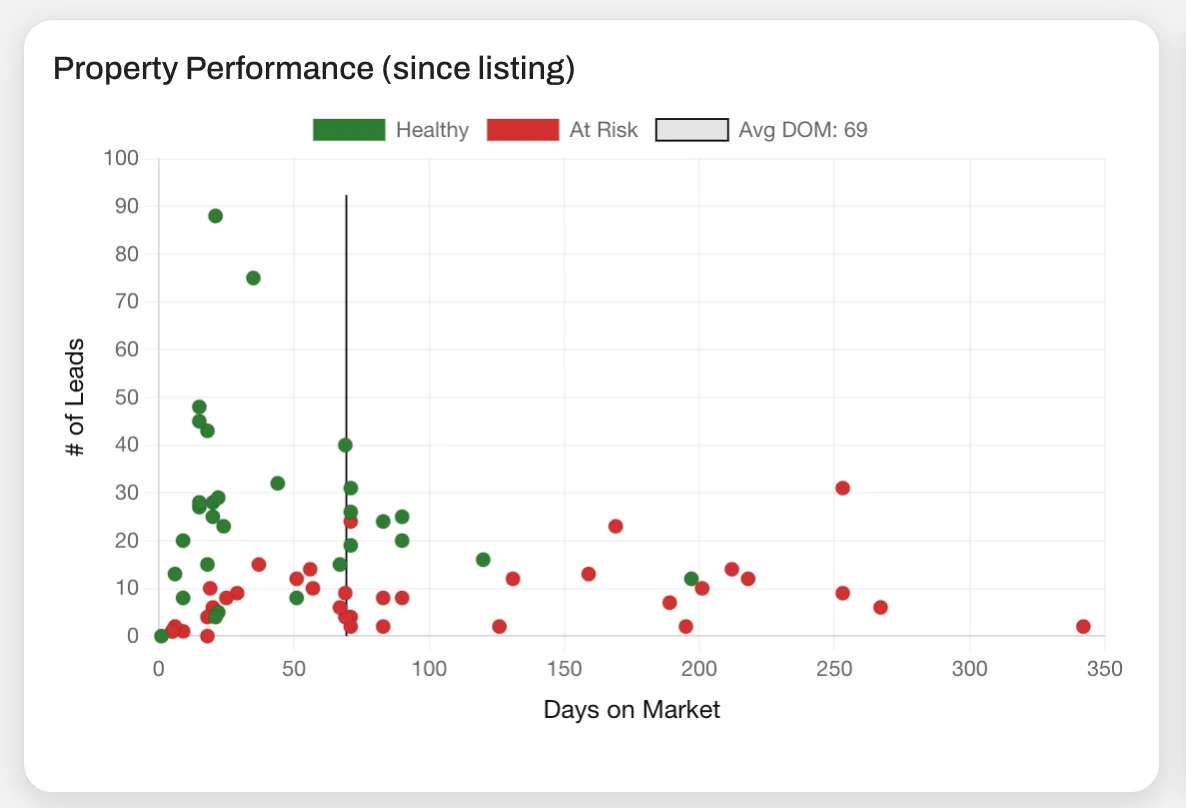Image resolution: width=1186 pixels, height=808 pixels.
Task: Click the red point near 130 days, 12 leads
Action: click(x=513, y=578)
